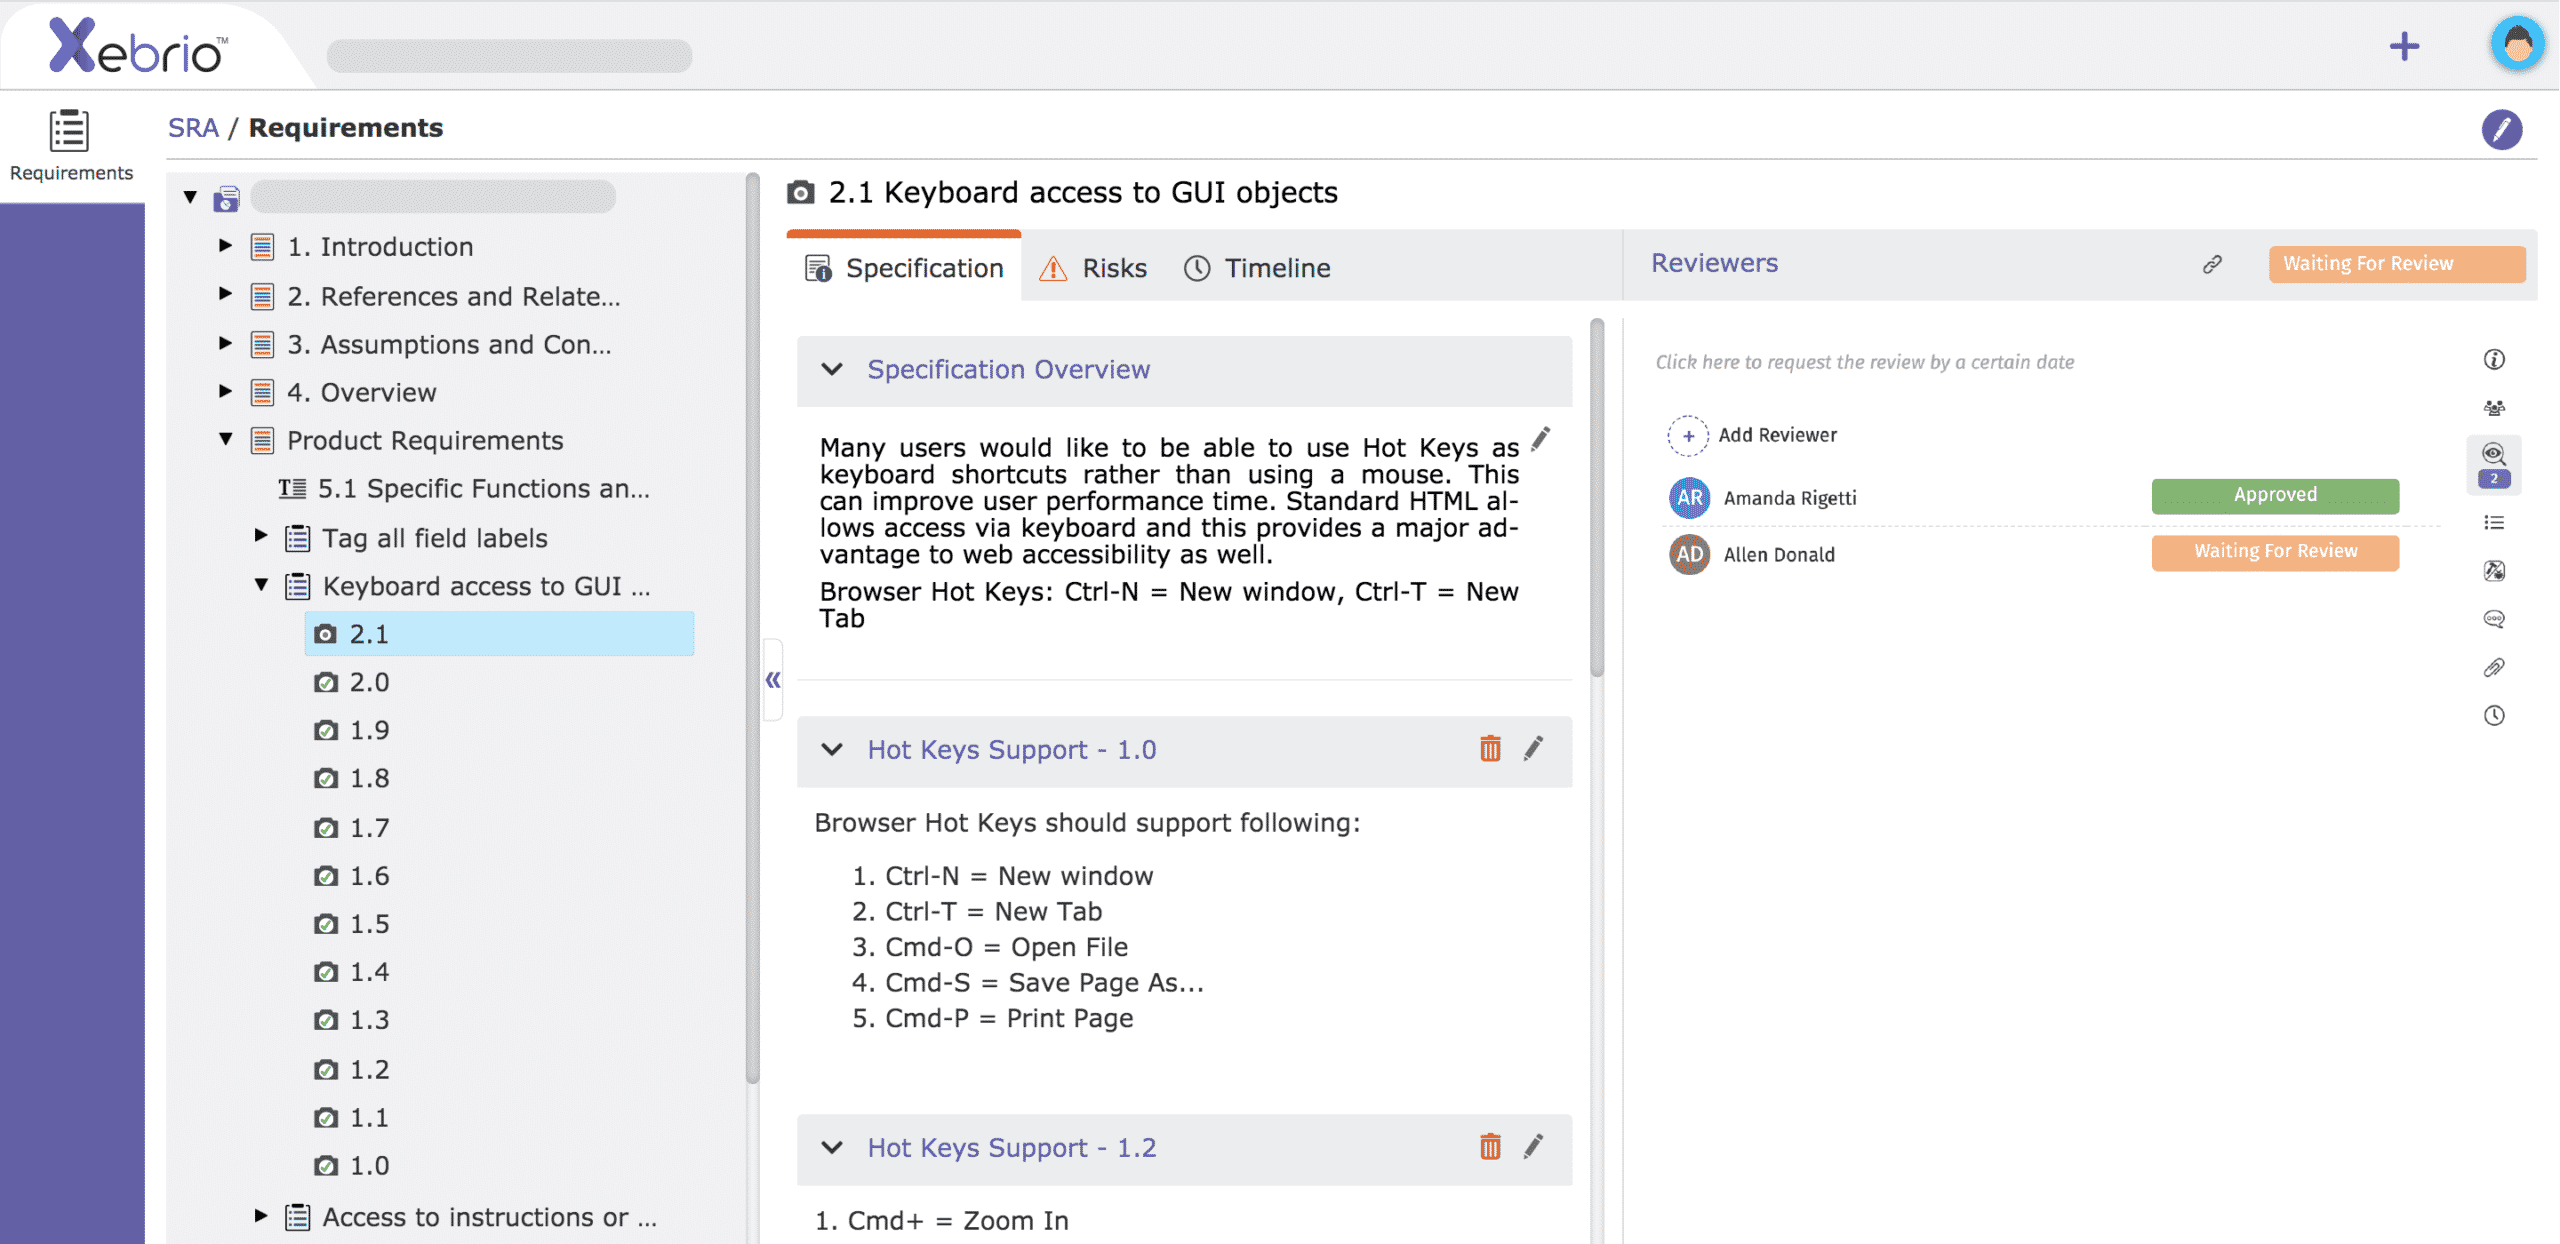Select version 1.3 in the tree
The width and height of the screenshot is (2560, 1244).
[x=352, y=1020]
